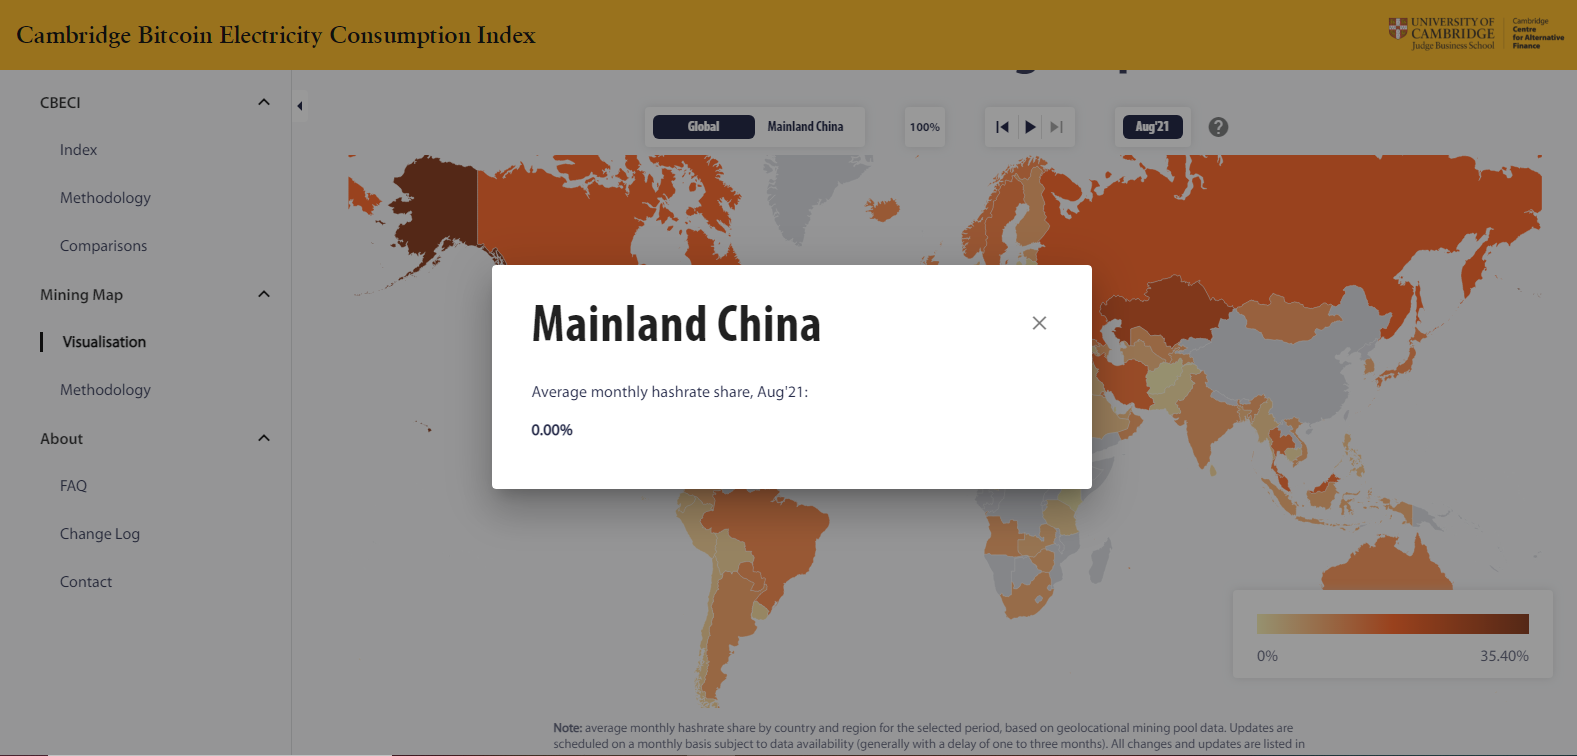The image size is (1577, 756).
Task: Click the Note text below the map
Action: pos(929,736)
